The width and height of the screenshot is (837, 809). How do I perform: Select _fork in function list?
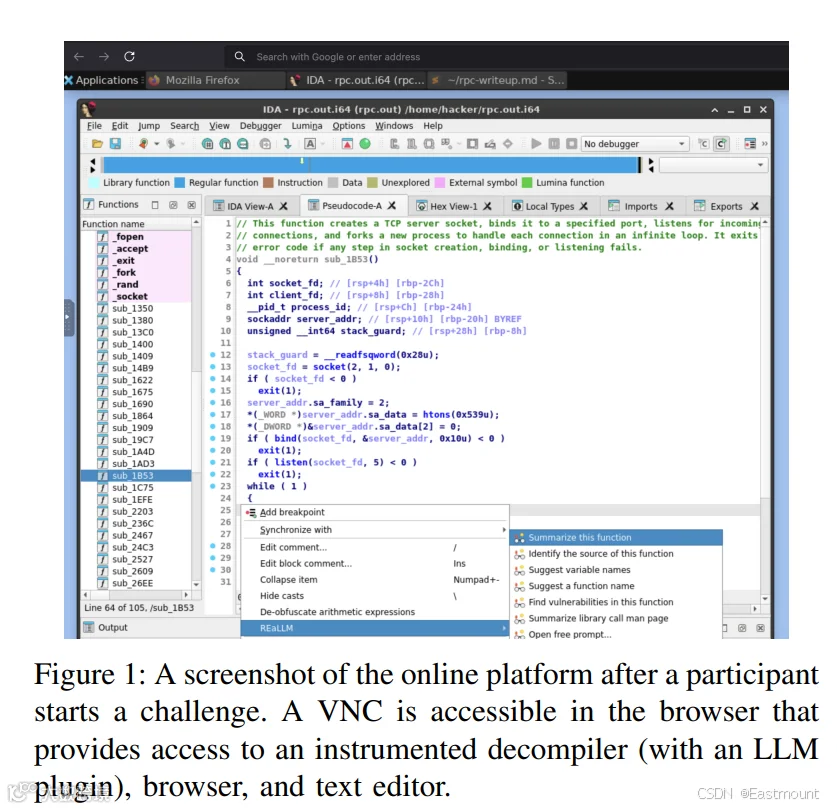point(125,273)
